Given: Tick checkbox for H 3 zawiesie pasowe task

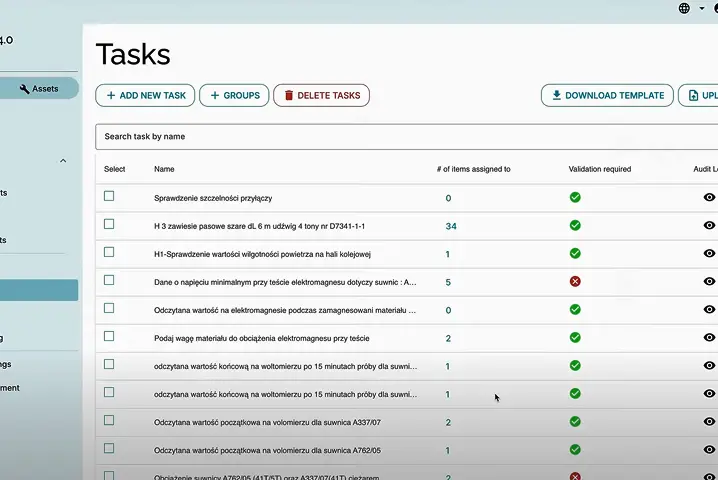Looking at the screenshot, I should (x=109, y=225).
